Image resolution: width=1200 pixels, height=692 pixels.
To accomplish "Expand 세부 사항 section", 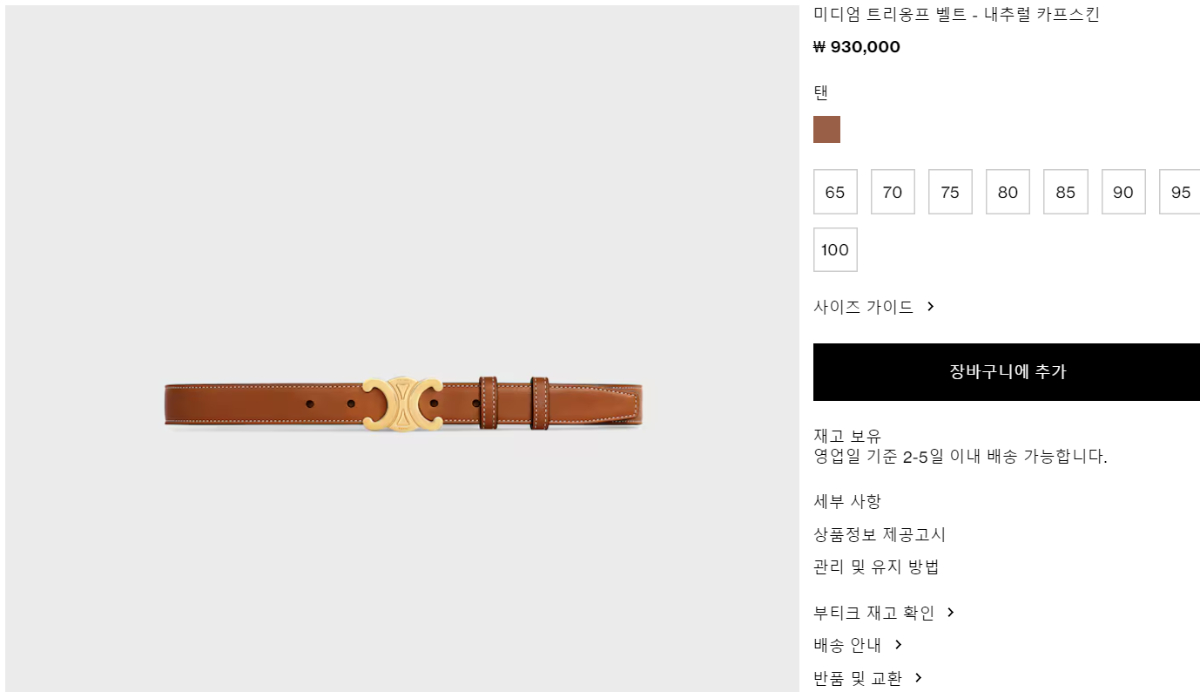I will click(x=848, y=502).
